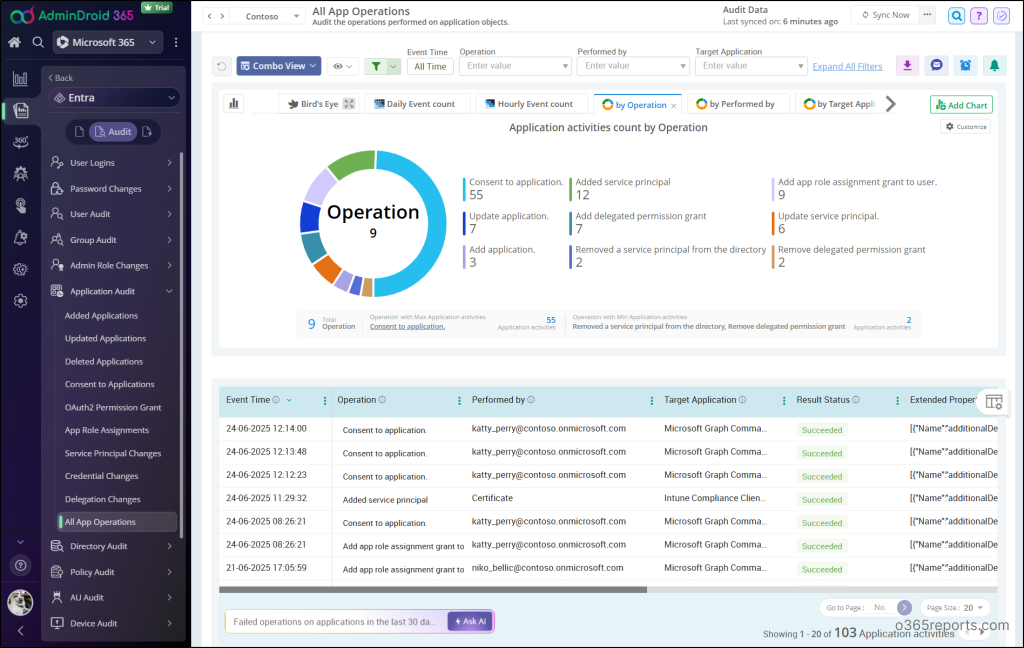The width and height of the screenshot is (1024, 648).
Task: Go Back from Entra menu
Action: click(61, 78)
